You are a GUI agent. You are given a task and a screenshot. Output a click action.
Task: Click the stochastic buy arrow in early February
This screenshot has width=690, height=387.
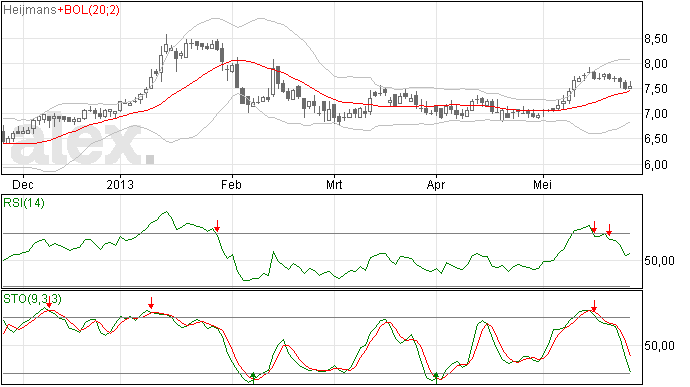[x=253, y=377]
